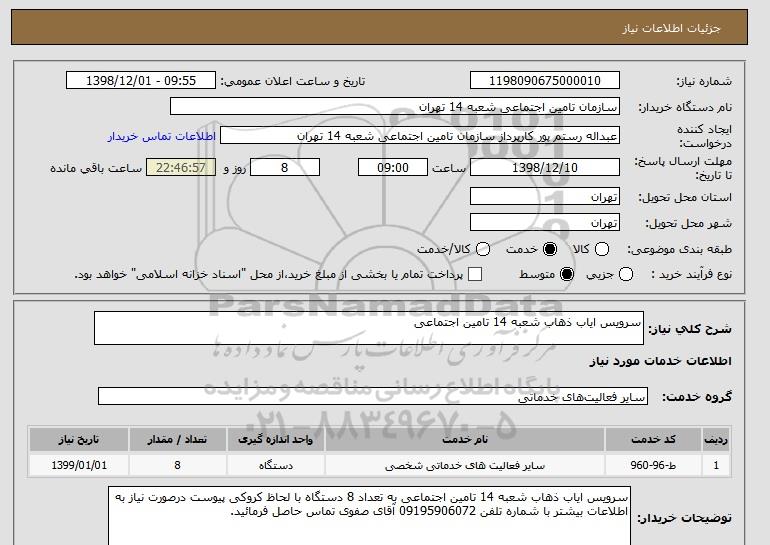Click the ردیف column header
This screenshot has width=770, height=545.
coord(716,439)
